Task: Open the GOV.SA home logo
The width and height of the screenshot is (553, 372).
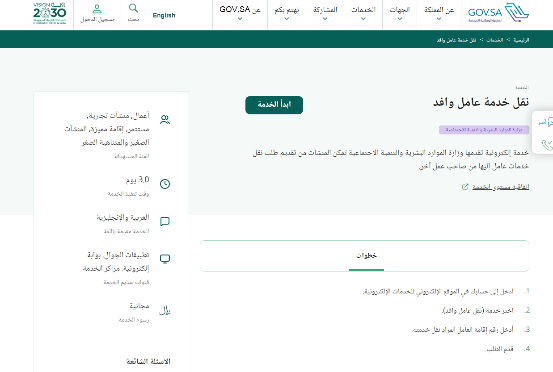Action: (x=498, y=13)
